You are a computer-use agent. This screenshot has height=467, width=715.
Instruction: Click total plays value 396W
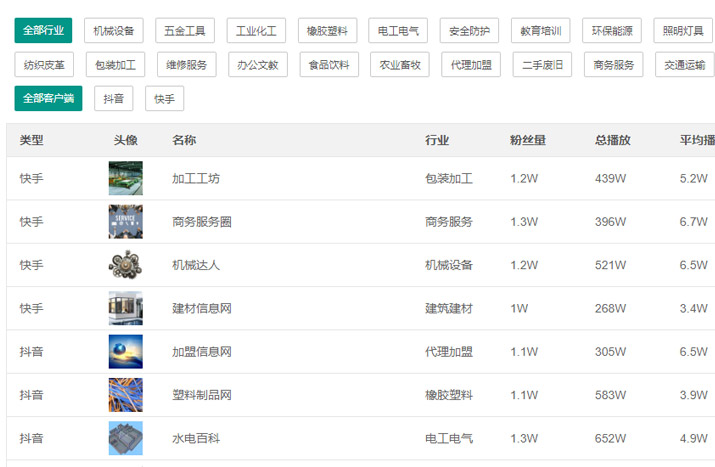pos(610,222)
